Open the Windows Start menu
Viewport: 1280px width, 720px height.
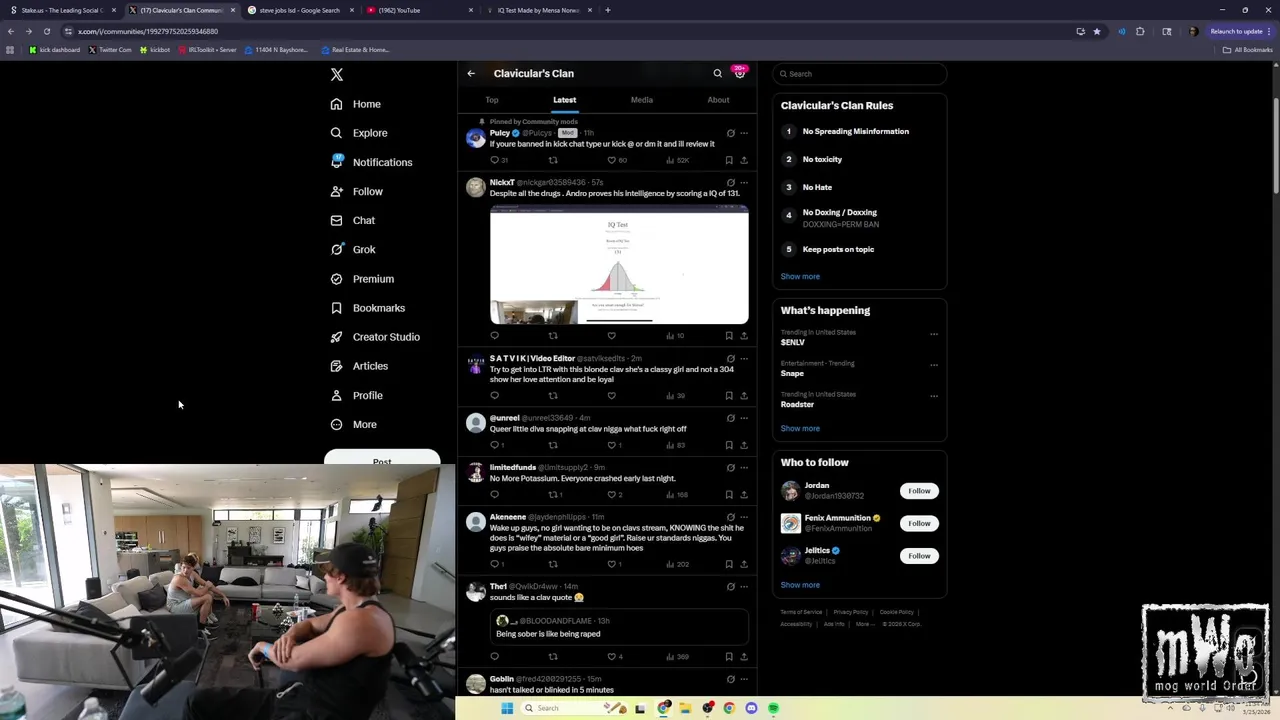pyautogui.click(x=507, y=708)
